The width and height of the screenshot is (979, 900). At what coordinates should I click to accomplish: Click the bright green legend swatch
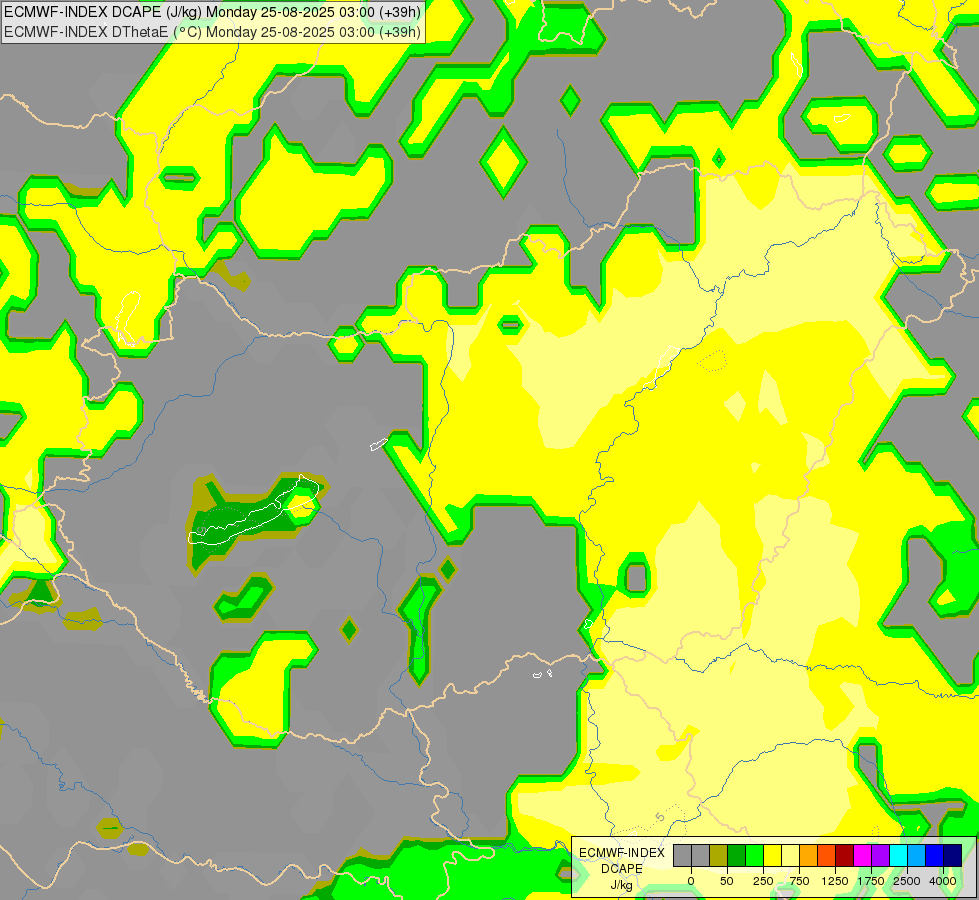tap(755, 855)
